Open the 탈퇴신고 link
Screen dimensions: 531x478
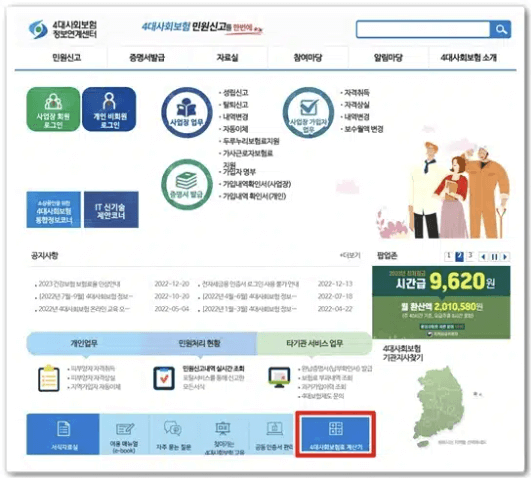click(x=235, y=105)
